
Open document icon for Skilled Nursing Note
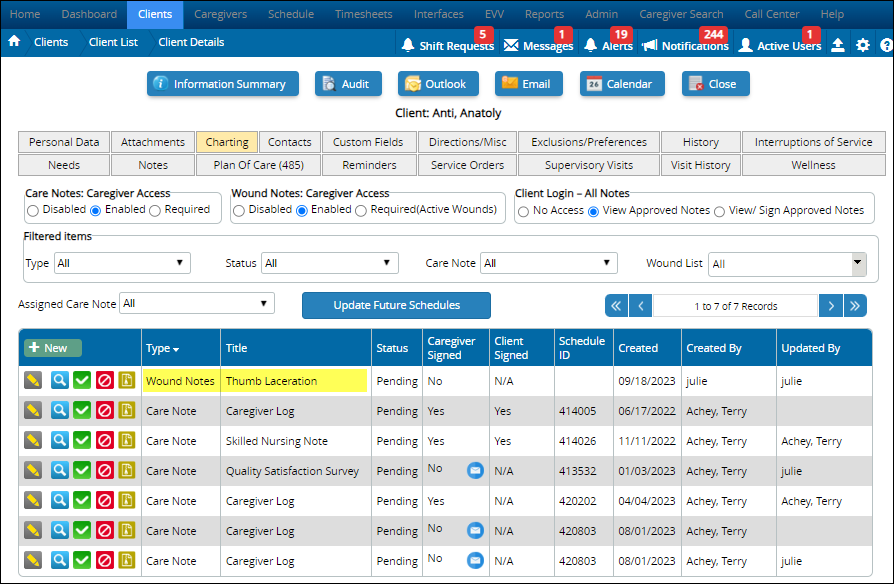pos(127,440)
